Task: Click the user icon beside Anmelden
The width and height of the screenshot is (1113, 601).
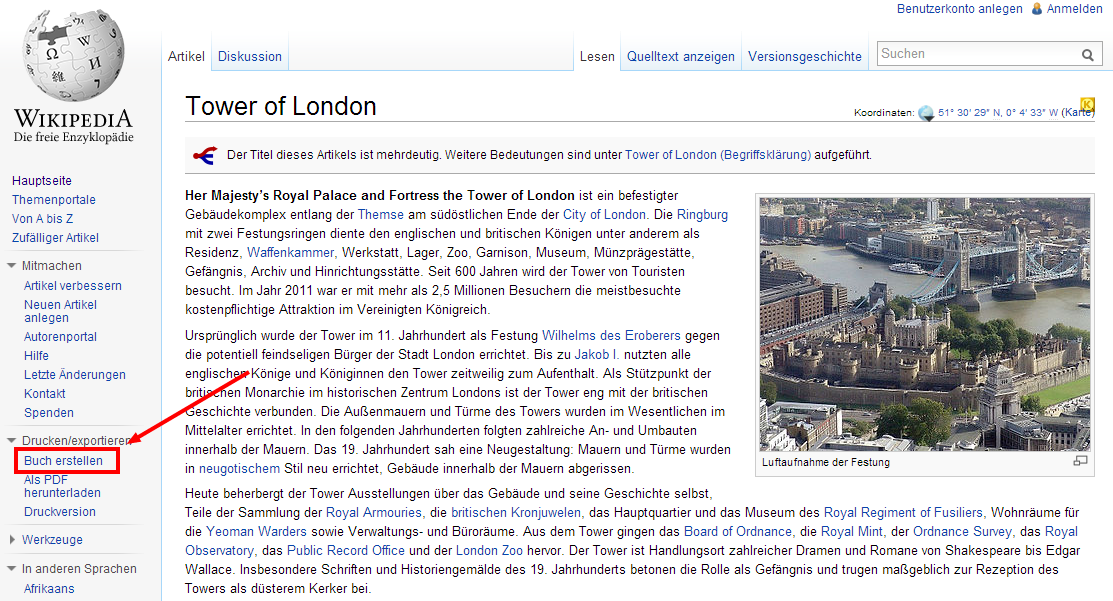Action: tap(1037, 9)
